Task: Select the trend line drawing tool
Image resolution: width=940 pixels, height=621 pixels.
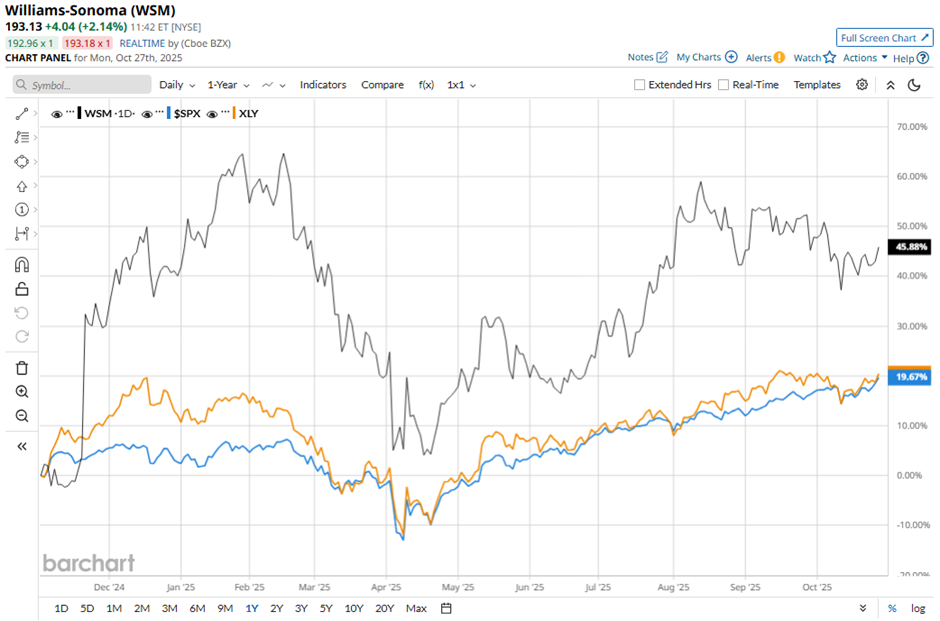Action: tap(22, 113)
